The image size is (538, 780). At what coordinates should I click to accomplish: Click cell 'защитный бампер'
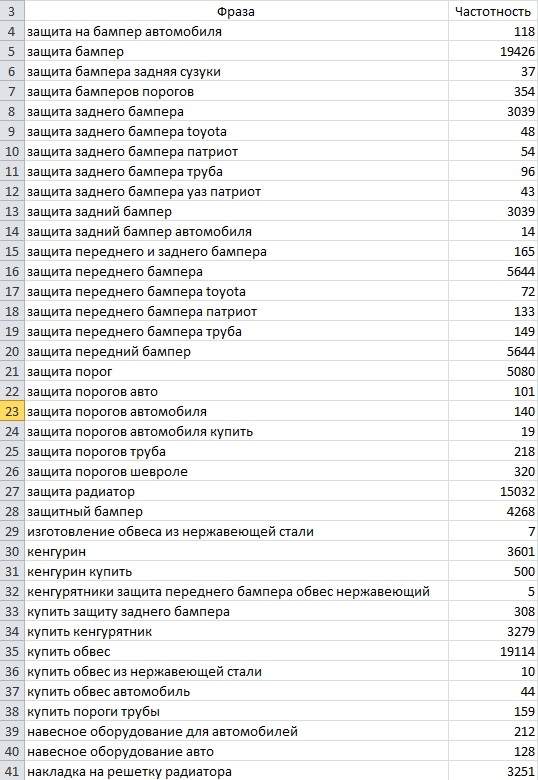point(236,511)
